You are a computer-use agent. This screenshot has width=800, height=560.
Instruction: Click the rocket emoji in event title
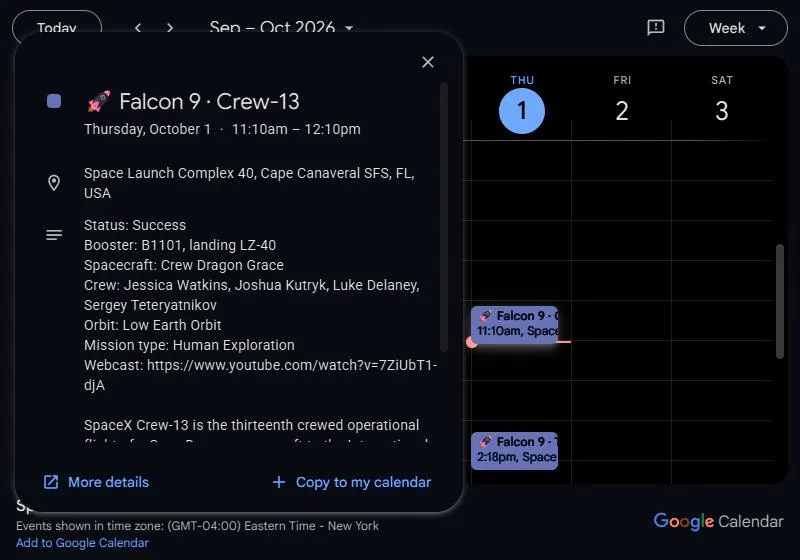pyautogui.click(x=99, y=101)
